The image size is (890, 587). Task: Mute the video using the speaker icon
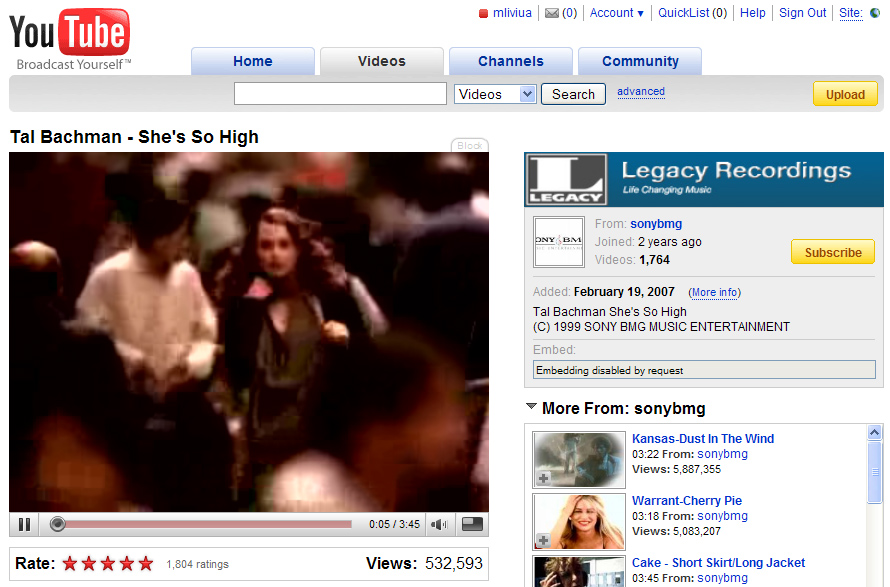coord(439,524)
